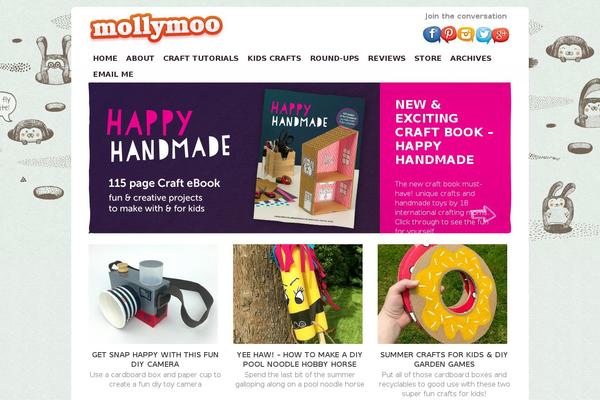Image resolution: width=600 pixels, height=400 pixels.
Task: Open the Pinterest social icon
Action: (x=448, y=34)
